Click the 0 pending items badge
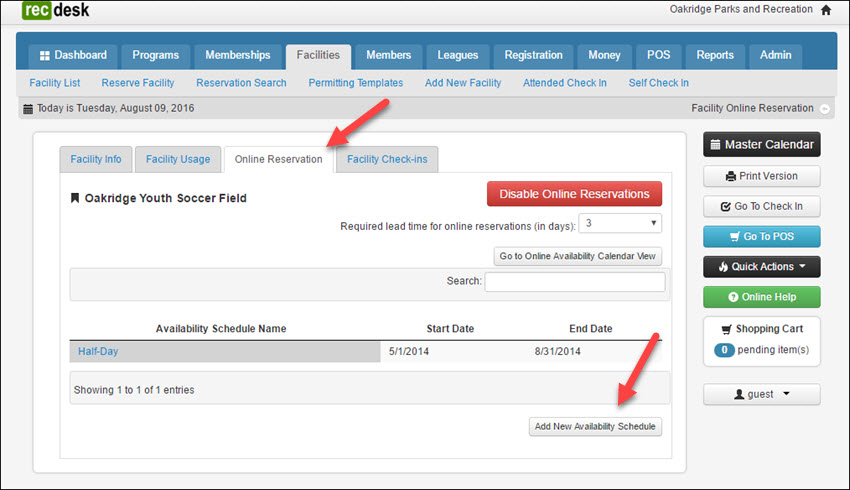This screenshot has height=490, width=850. tap(724, 350)
